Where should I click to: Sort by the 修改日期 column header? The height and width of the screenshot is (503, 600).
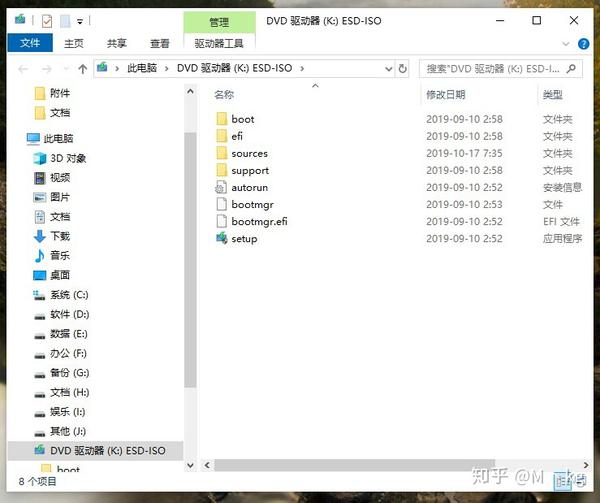446,94
